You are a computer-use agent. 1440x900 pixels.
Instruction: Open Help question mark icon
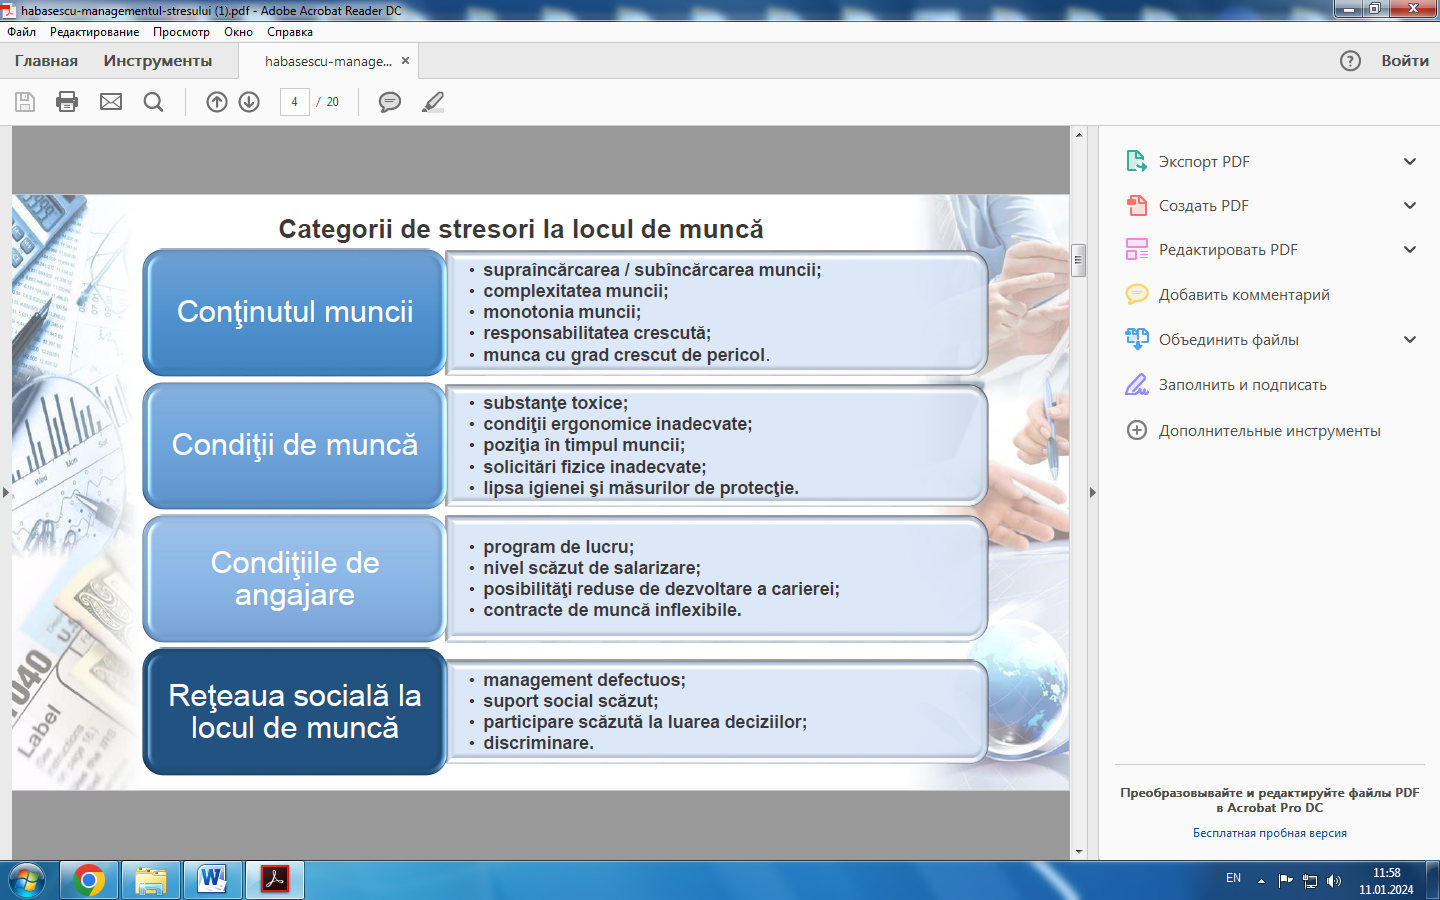pyautogui.click(x=1350, y=61)
